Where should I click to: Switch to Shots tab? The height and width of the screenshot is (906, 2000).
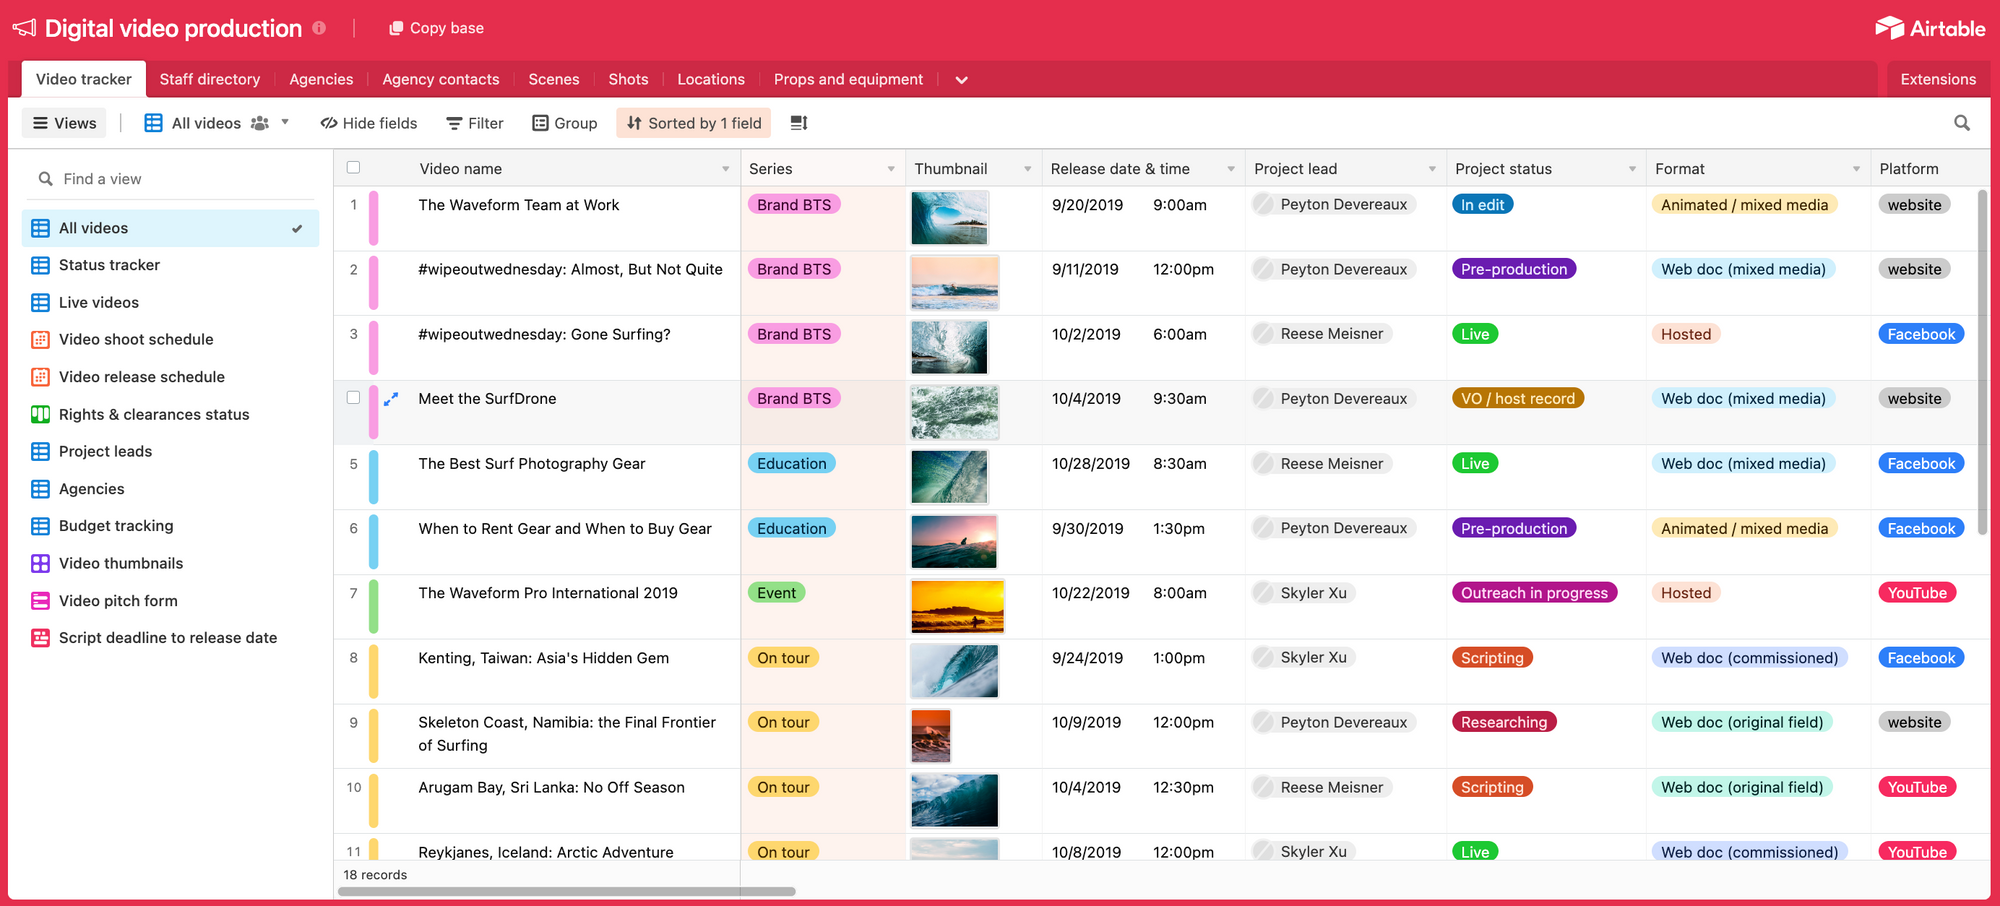click(628, 79)
